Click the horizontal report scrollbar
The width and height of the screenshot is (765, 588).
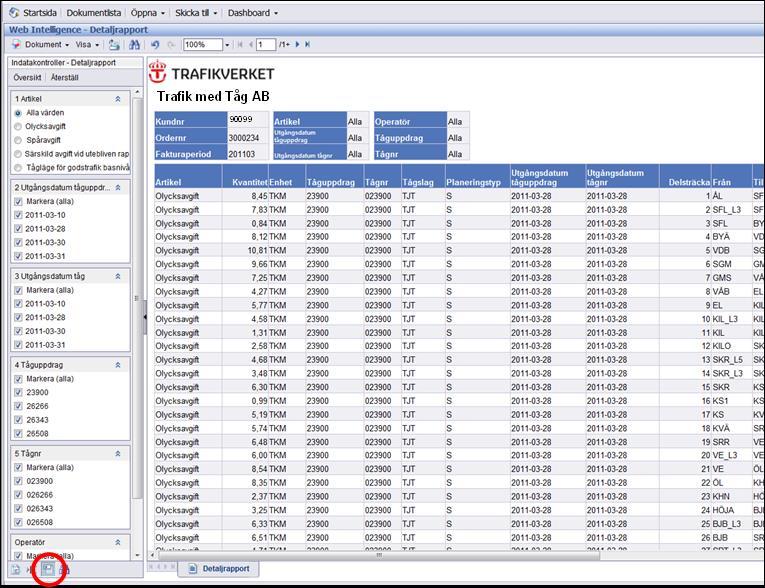tap(379, 555)
